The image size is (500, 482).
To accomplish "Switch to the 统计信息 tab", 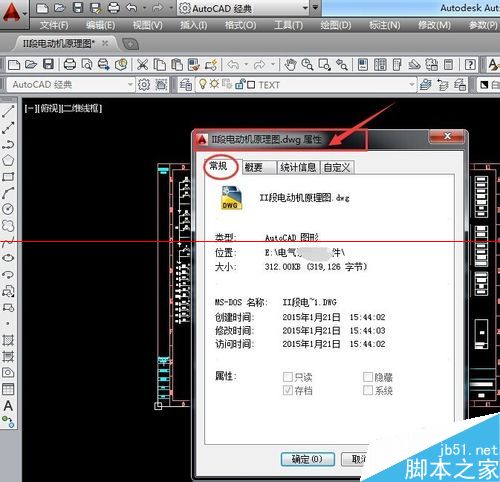I will (x=298, y=167).
